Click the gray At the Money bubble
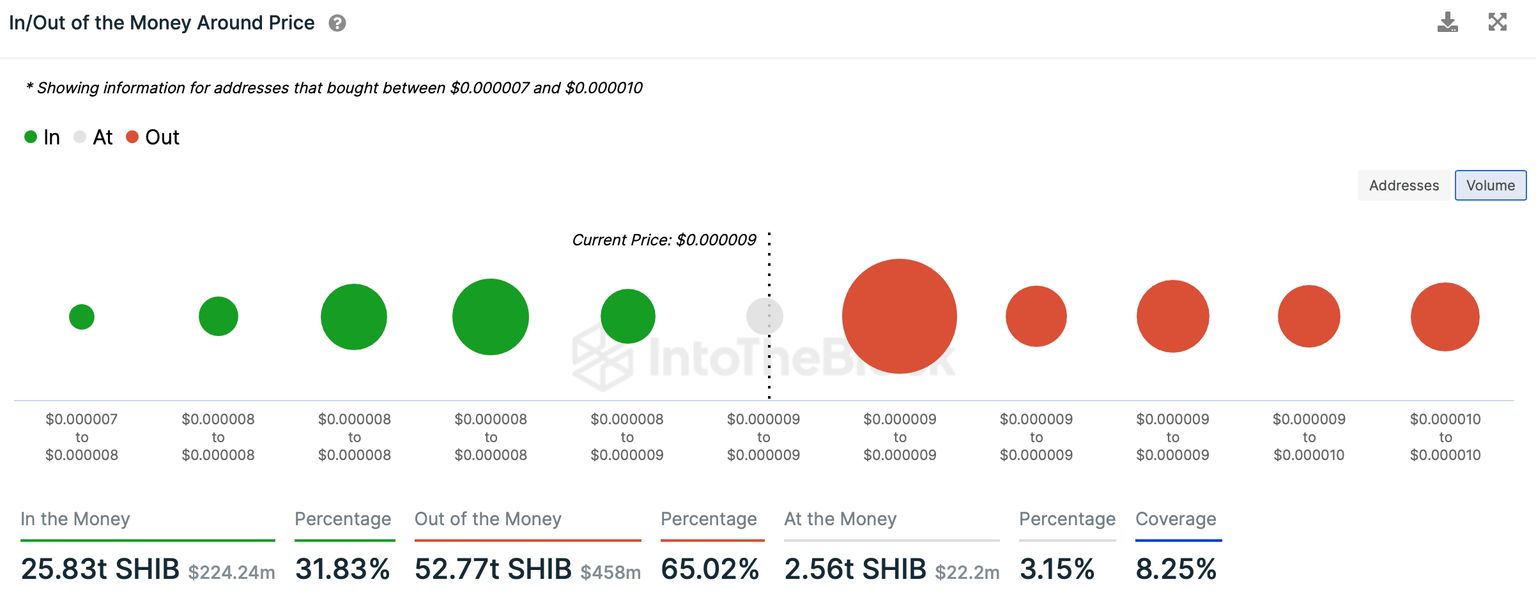The image size is (1536, 607). tap(765, 317)
